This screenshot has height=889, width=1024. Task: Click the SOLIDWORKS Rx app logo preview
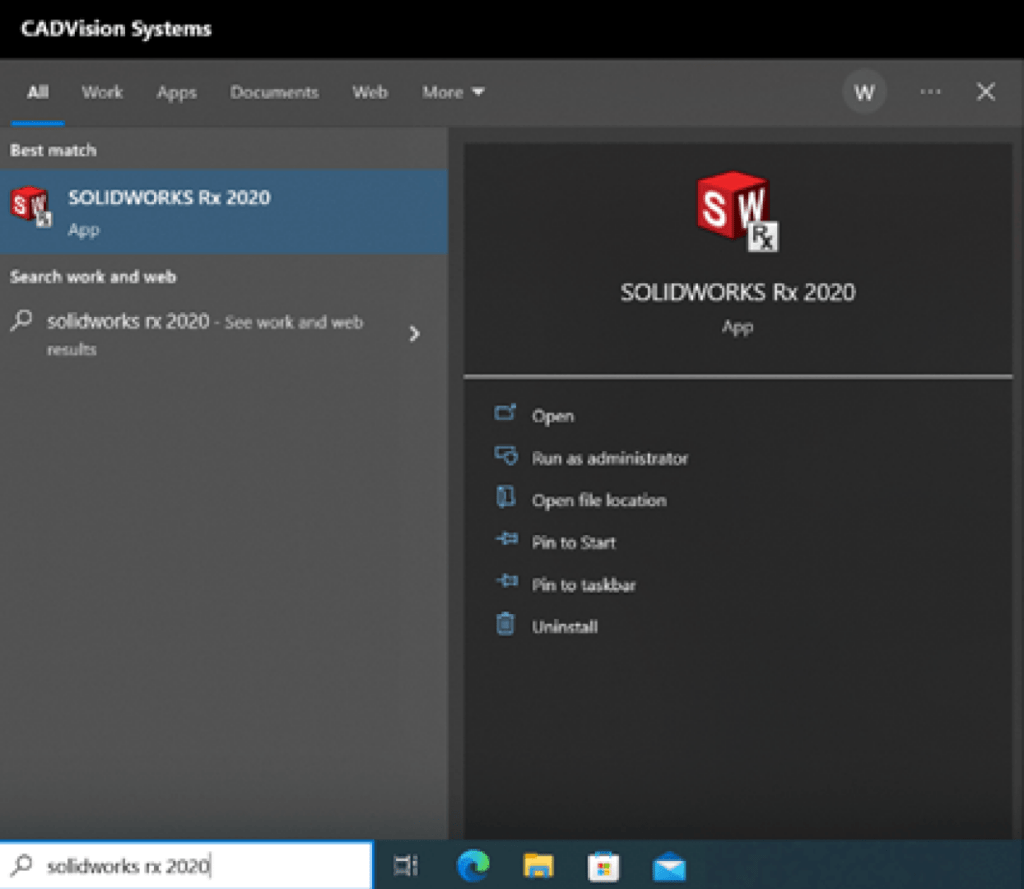point(737,213)
